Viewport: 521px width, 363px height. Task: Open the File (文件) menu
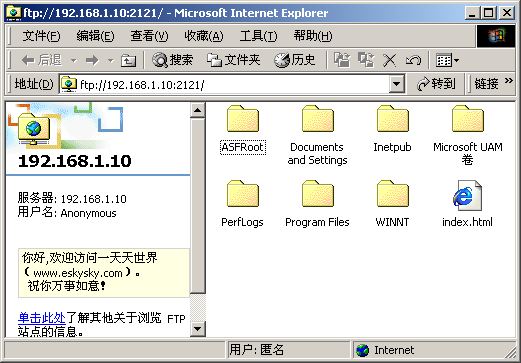41,36
